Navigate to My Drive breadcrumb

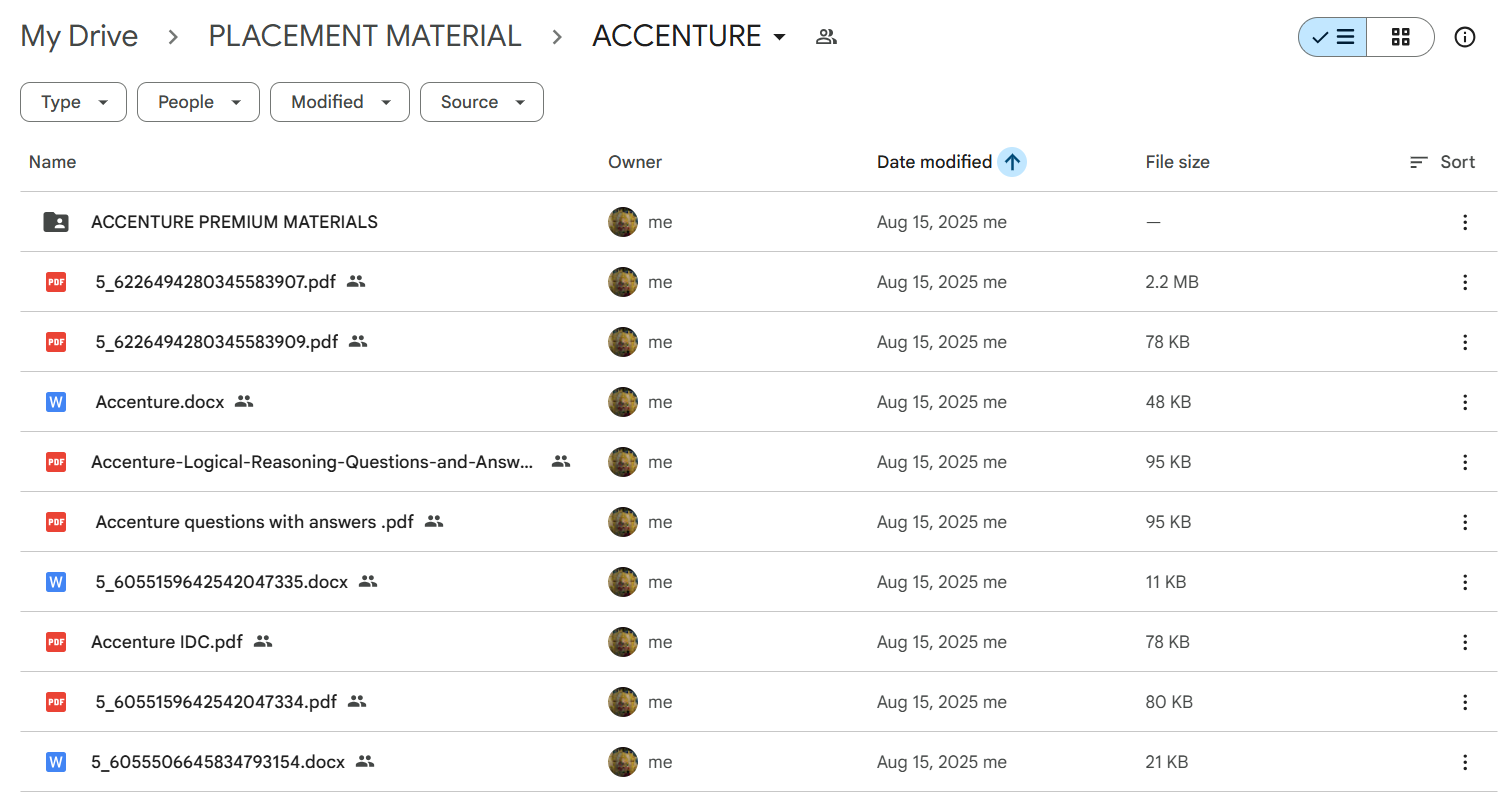point(79,37)
